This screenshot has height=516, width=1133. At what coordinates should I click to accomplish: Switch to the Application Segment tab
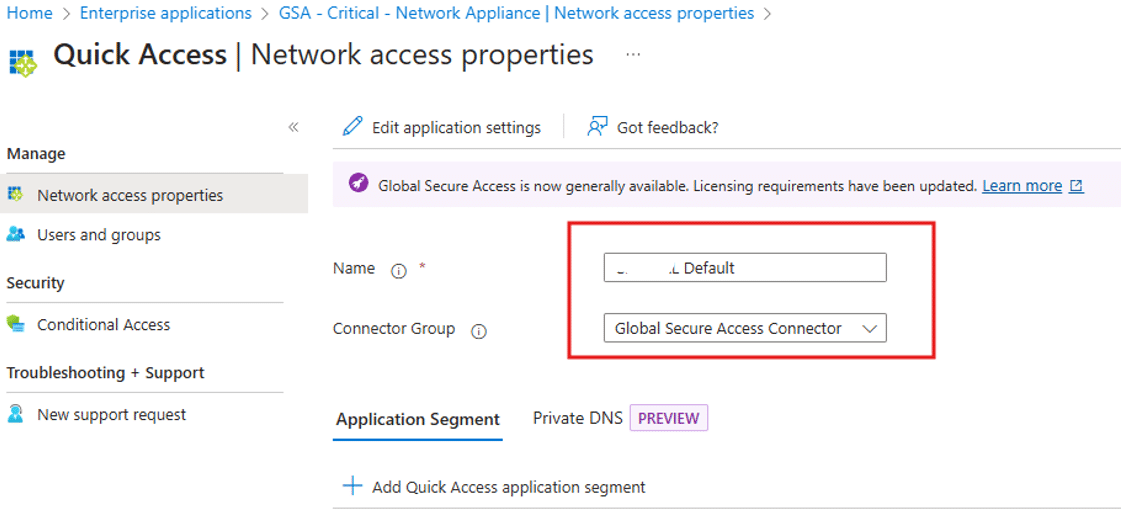click(x=418, y=419)
